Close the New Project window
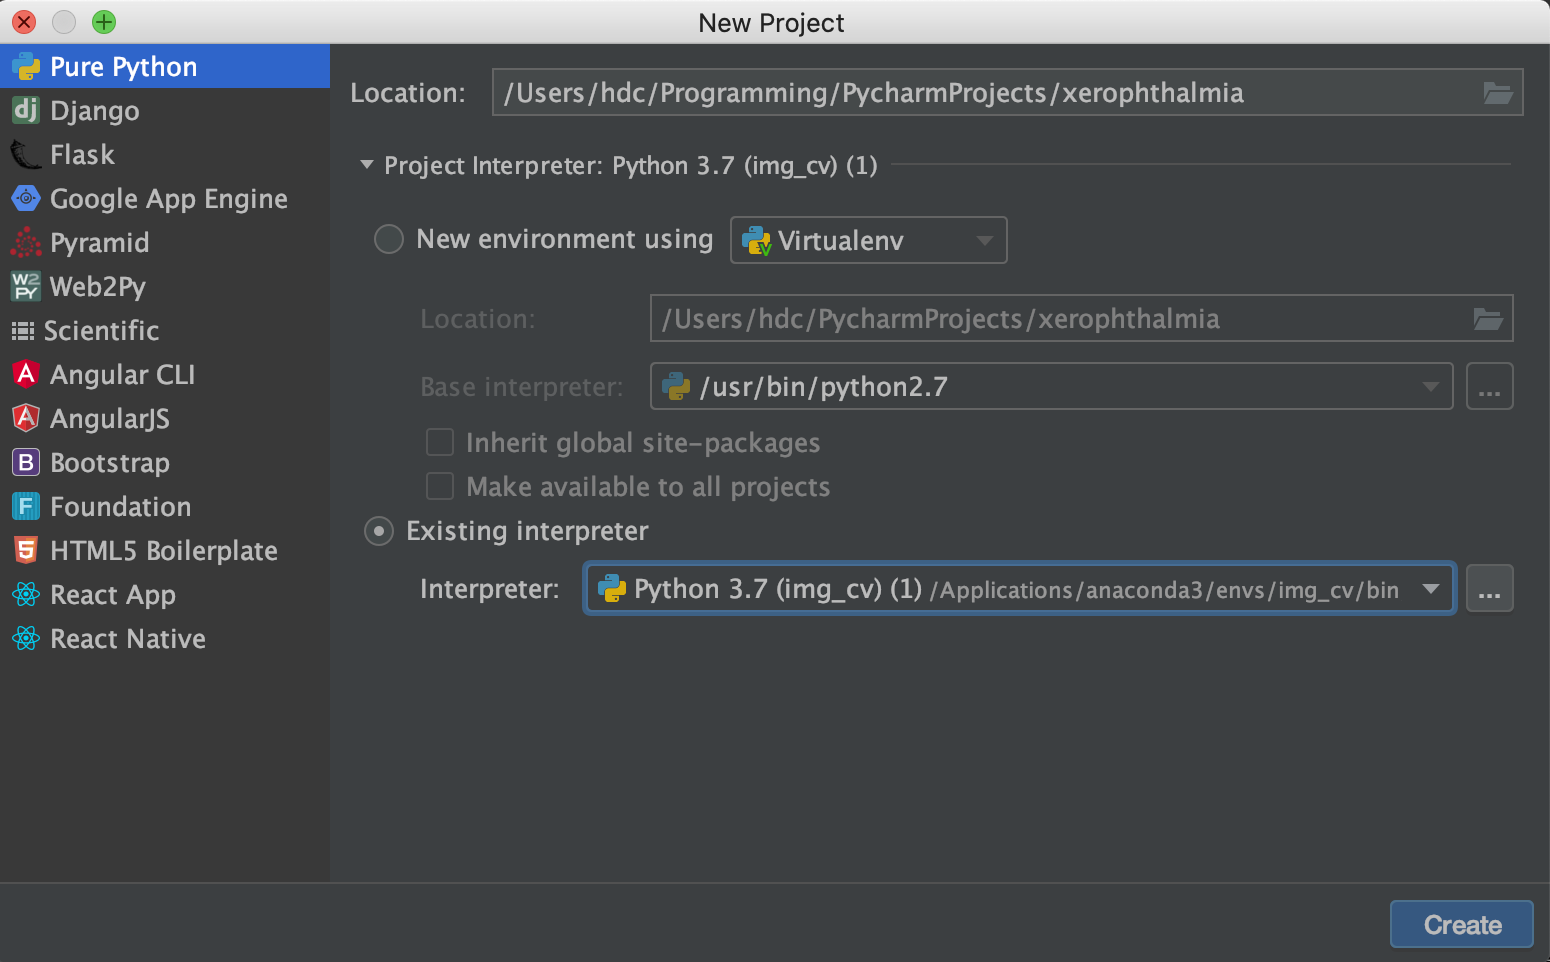The image size is (1550, 962). pyautogui.click(x=24, y=21)
